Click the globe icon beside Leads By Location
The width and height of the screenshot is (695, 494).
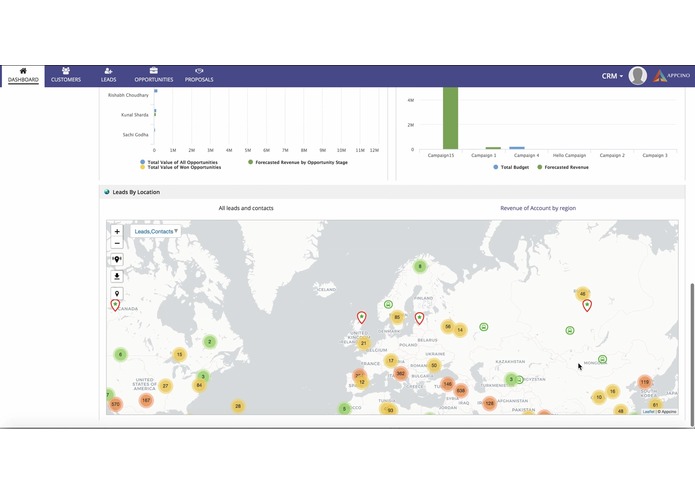(x=106, y=192)
